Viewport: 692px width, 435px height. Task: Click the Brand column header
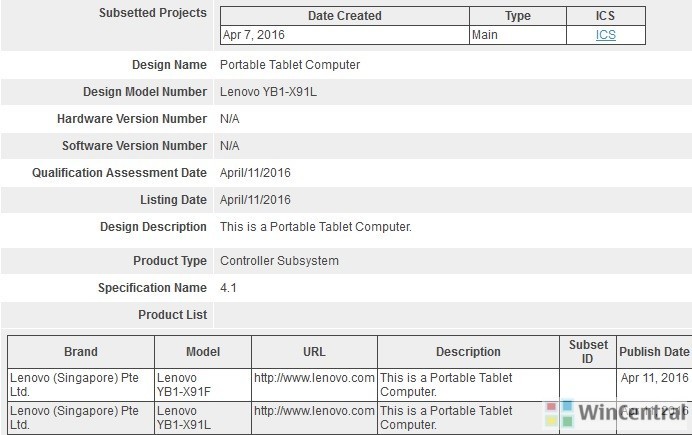coord(81,352)
